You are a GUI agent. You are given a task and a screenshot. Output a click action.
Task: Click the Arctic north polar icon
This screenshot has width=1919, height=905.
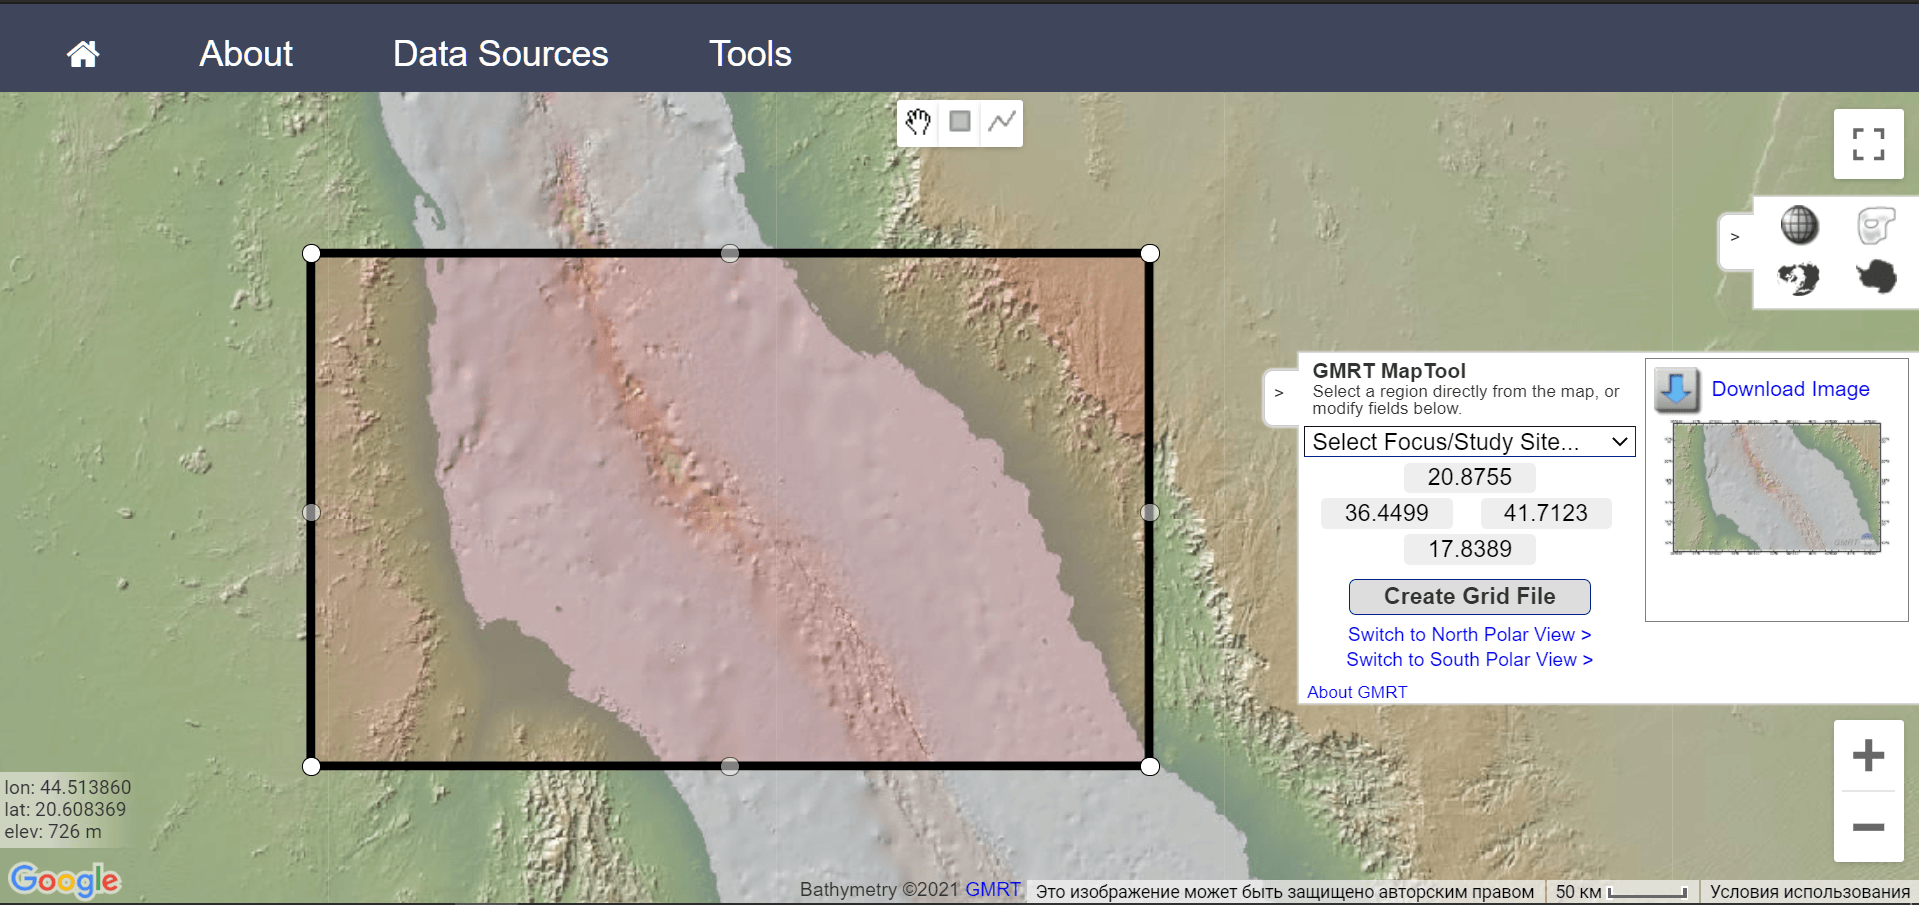(x=1799, y=278)
